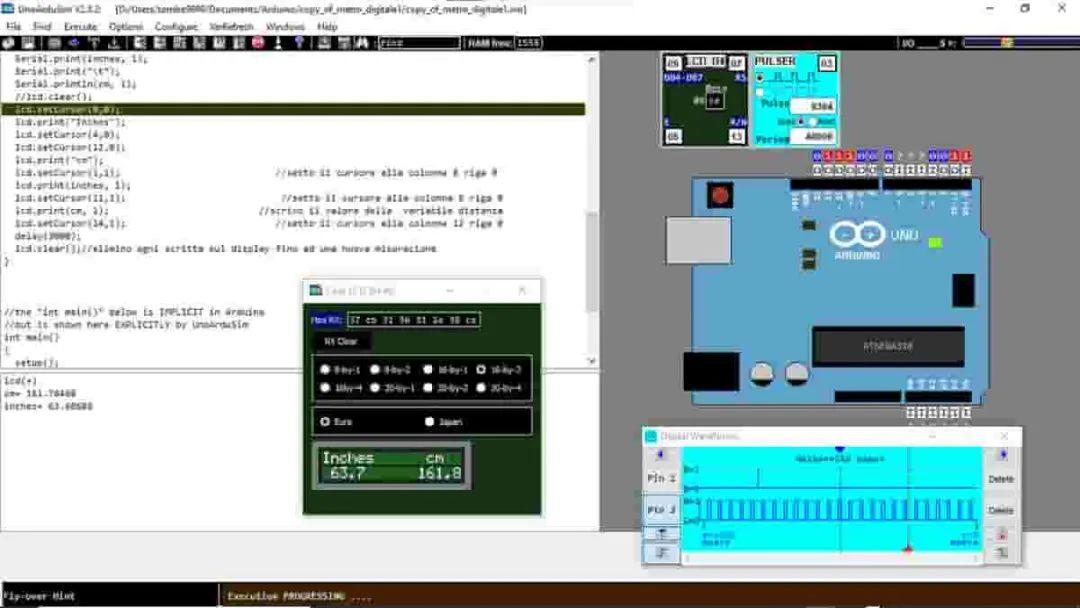Click the red breakpoint toolbar icon
Viewport: 1080px width, 608px height.
click(255, 43)
